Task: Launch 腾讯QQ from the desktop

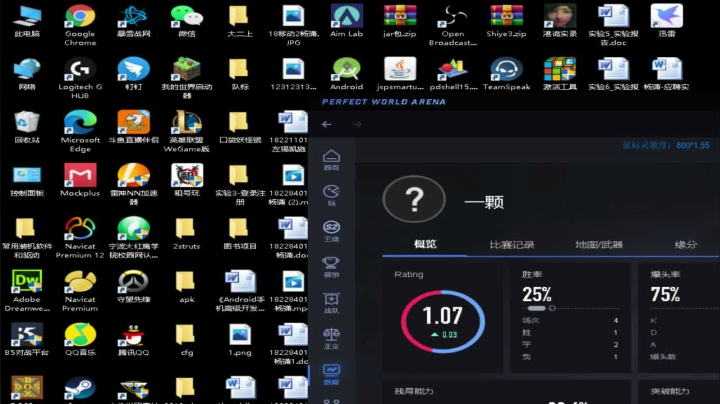Action: 134,340
